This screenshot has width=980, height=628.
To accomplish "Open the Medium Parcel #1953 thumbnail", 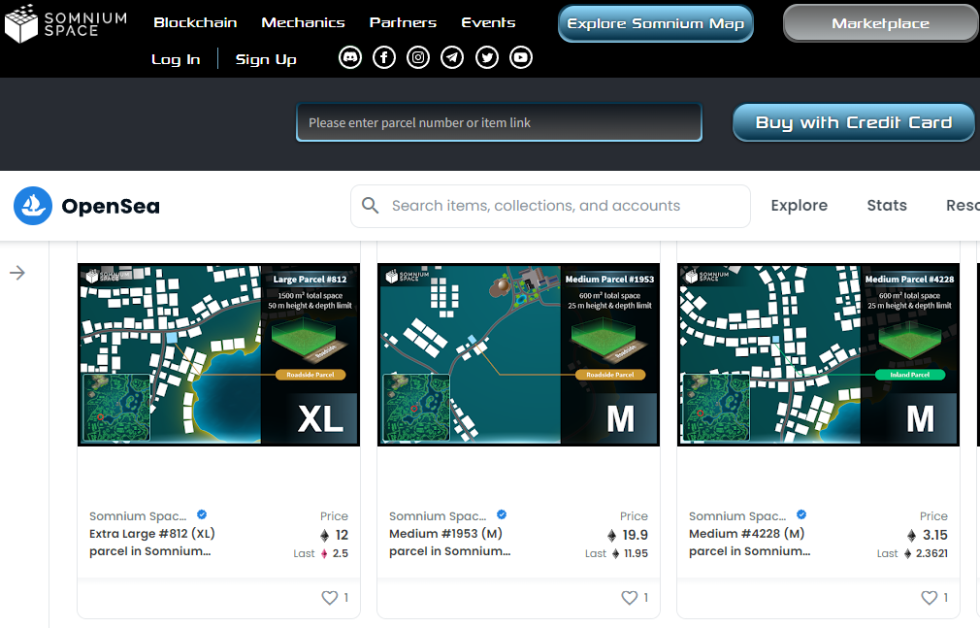I will pos(518,354).
